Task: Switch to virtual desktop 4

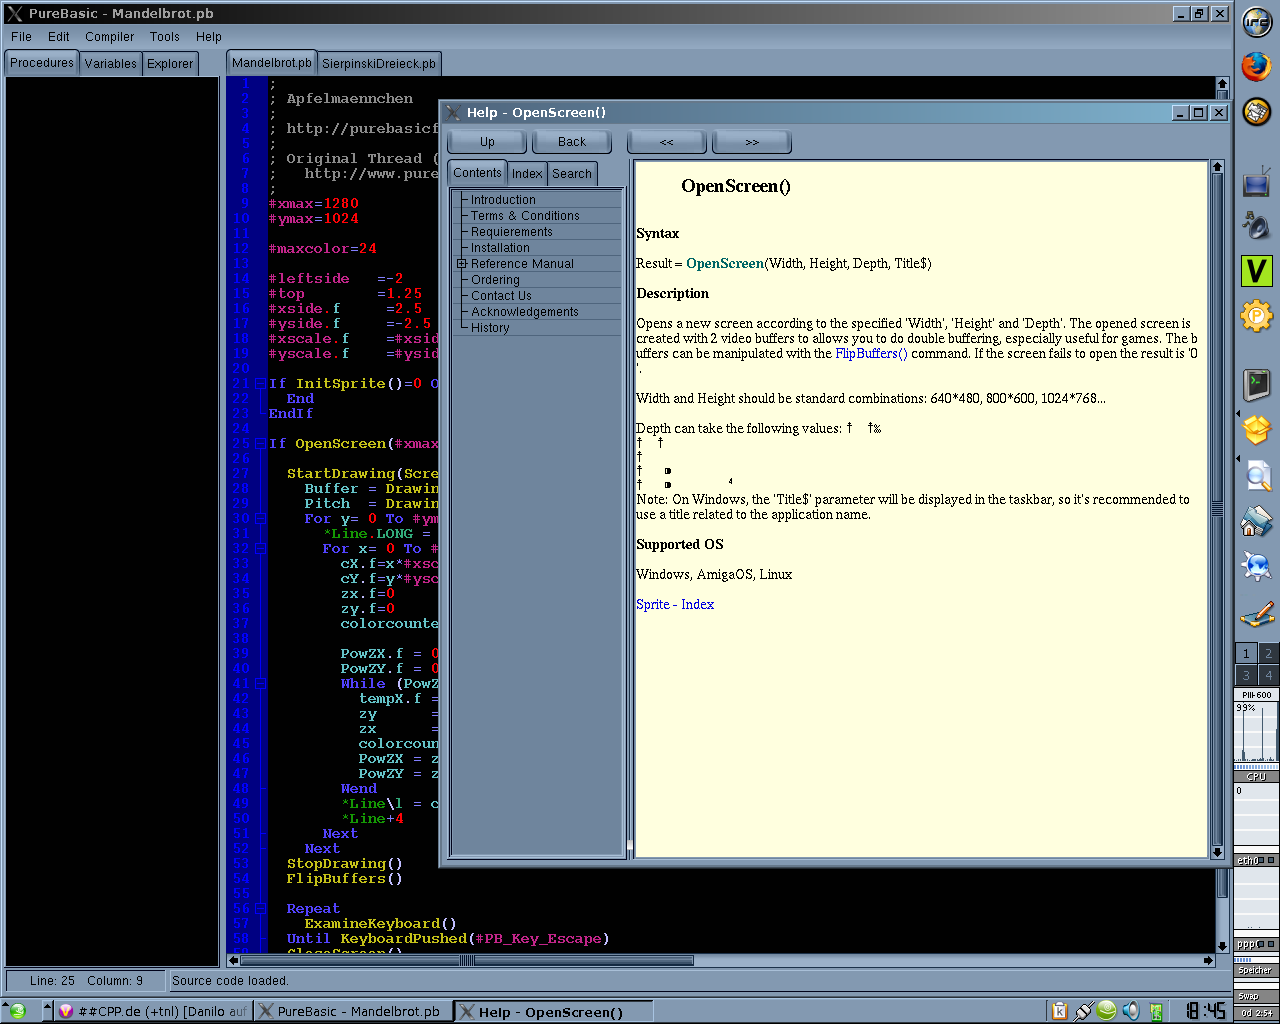Action: [1268, 675]
